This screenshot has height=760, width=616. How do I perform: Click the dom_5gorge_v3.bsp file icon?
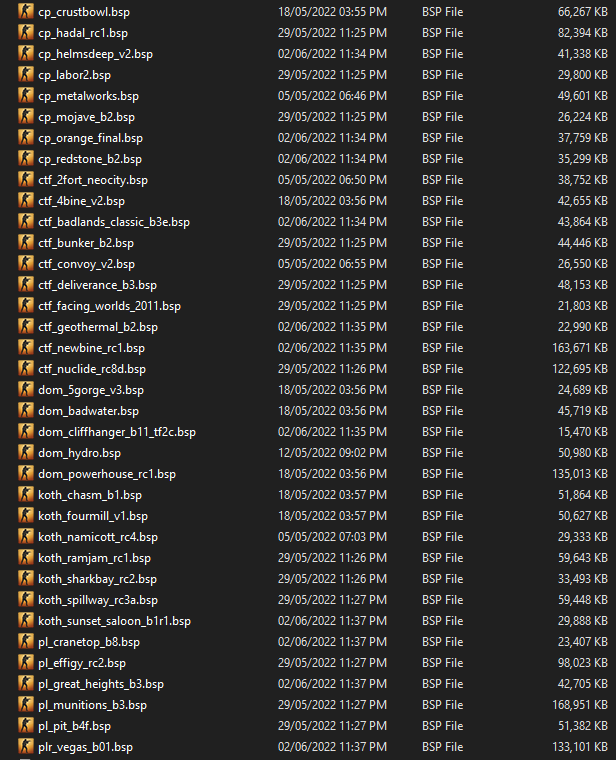coord(26,389)
